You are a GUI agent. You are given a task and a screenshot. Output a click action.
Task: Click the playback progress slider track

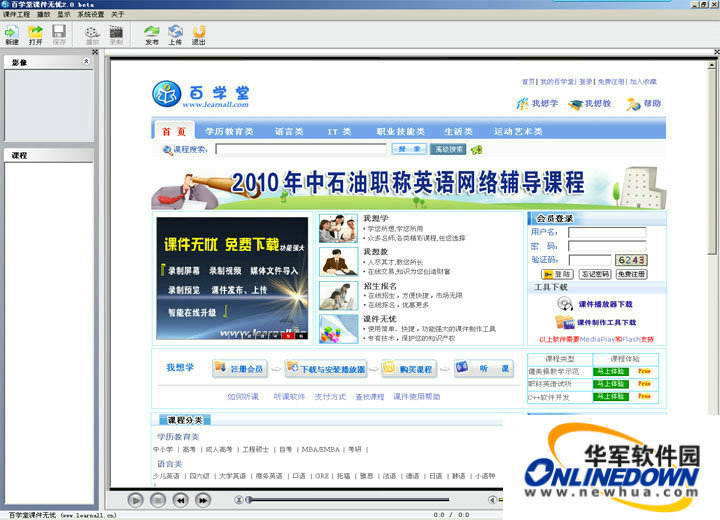tap(349, 499)
